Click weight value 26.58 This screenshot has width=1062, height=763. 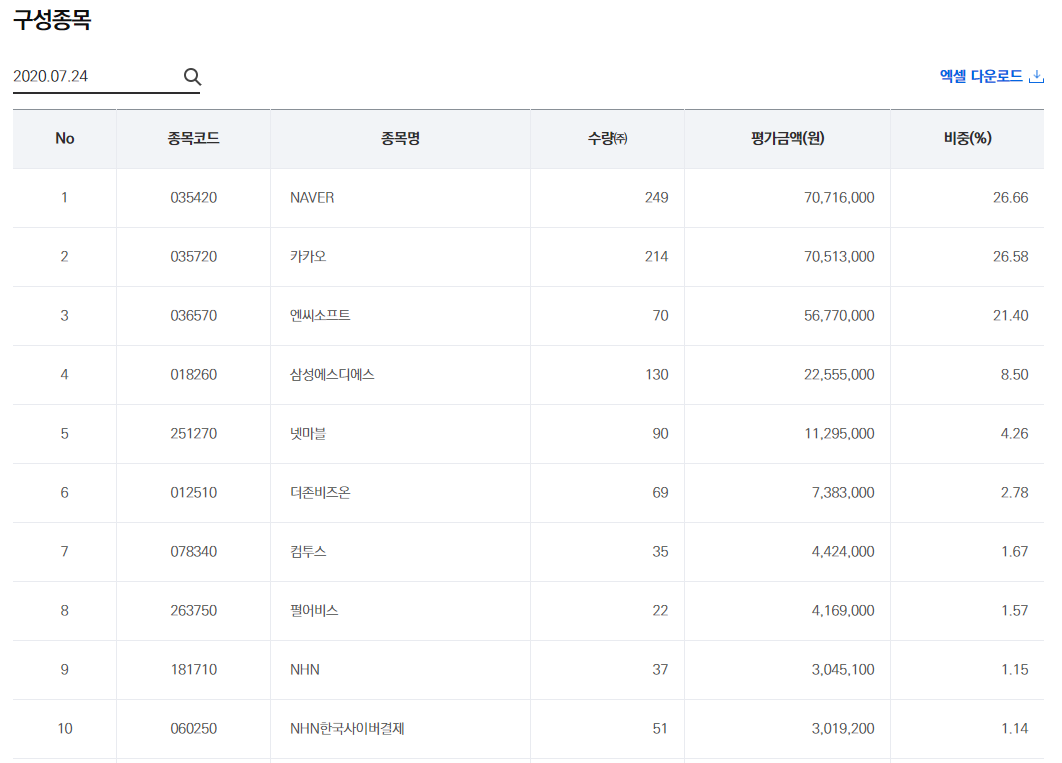point(1011,257)
